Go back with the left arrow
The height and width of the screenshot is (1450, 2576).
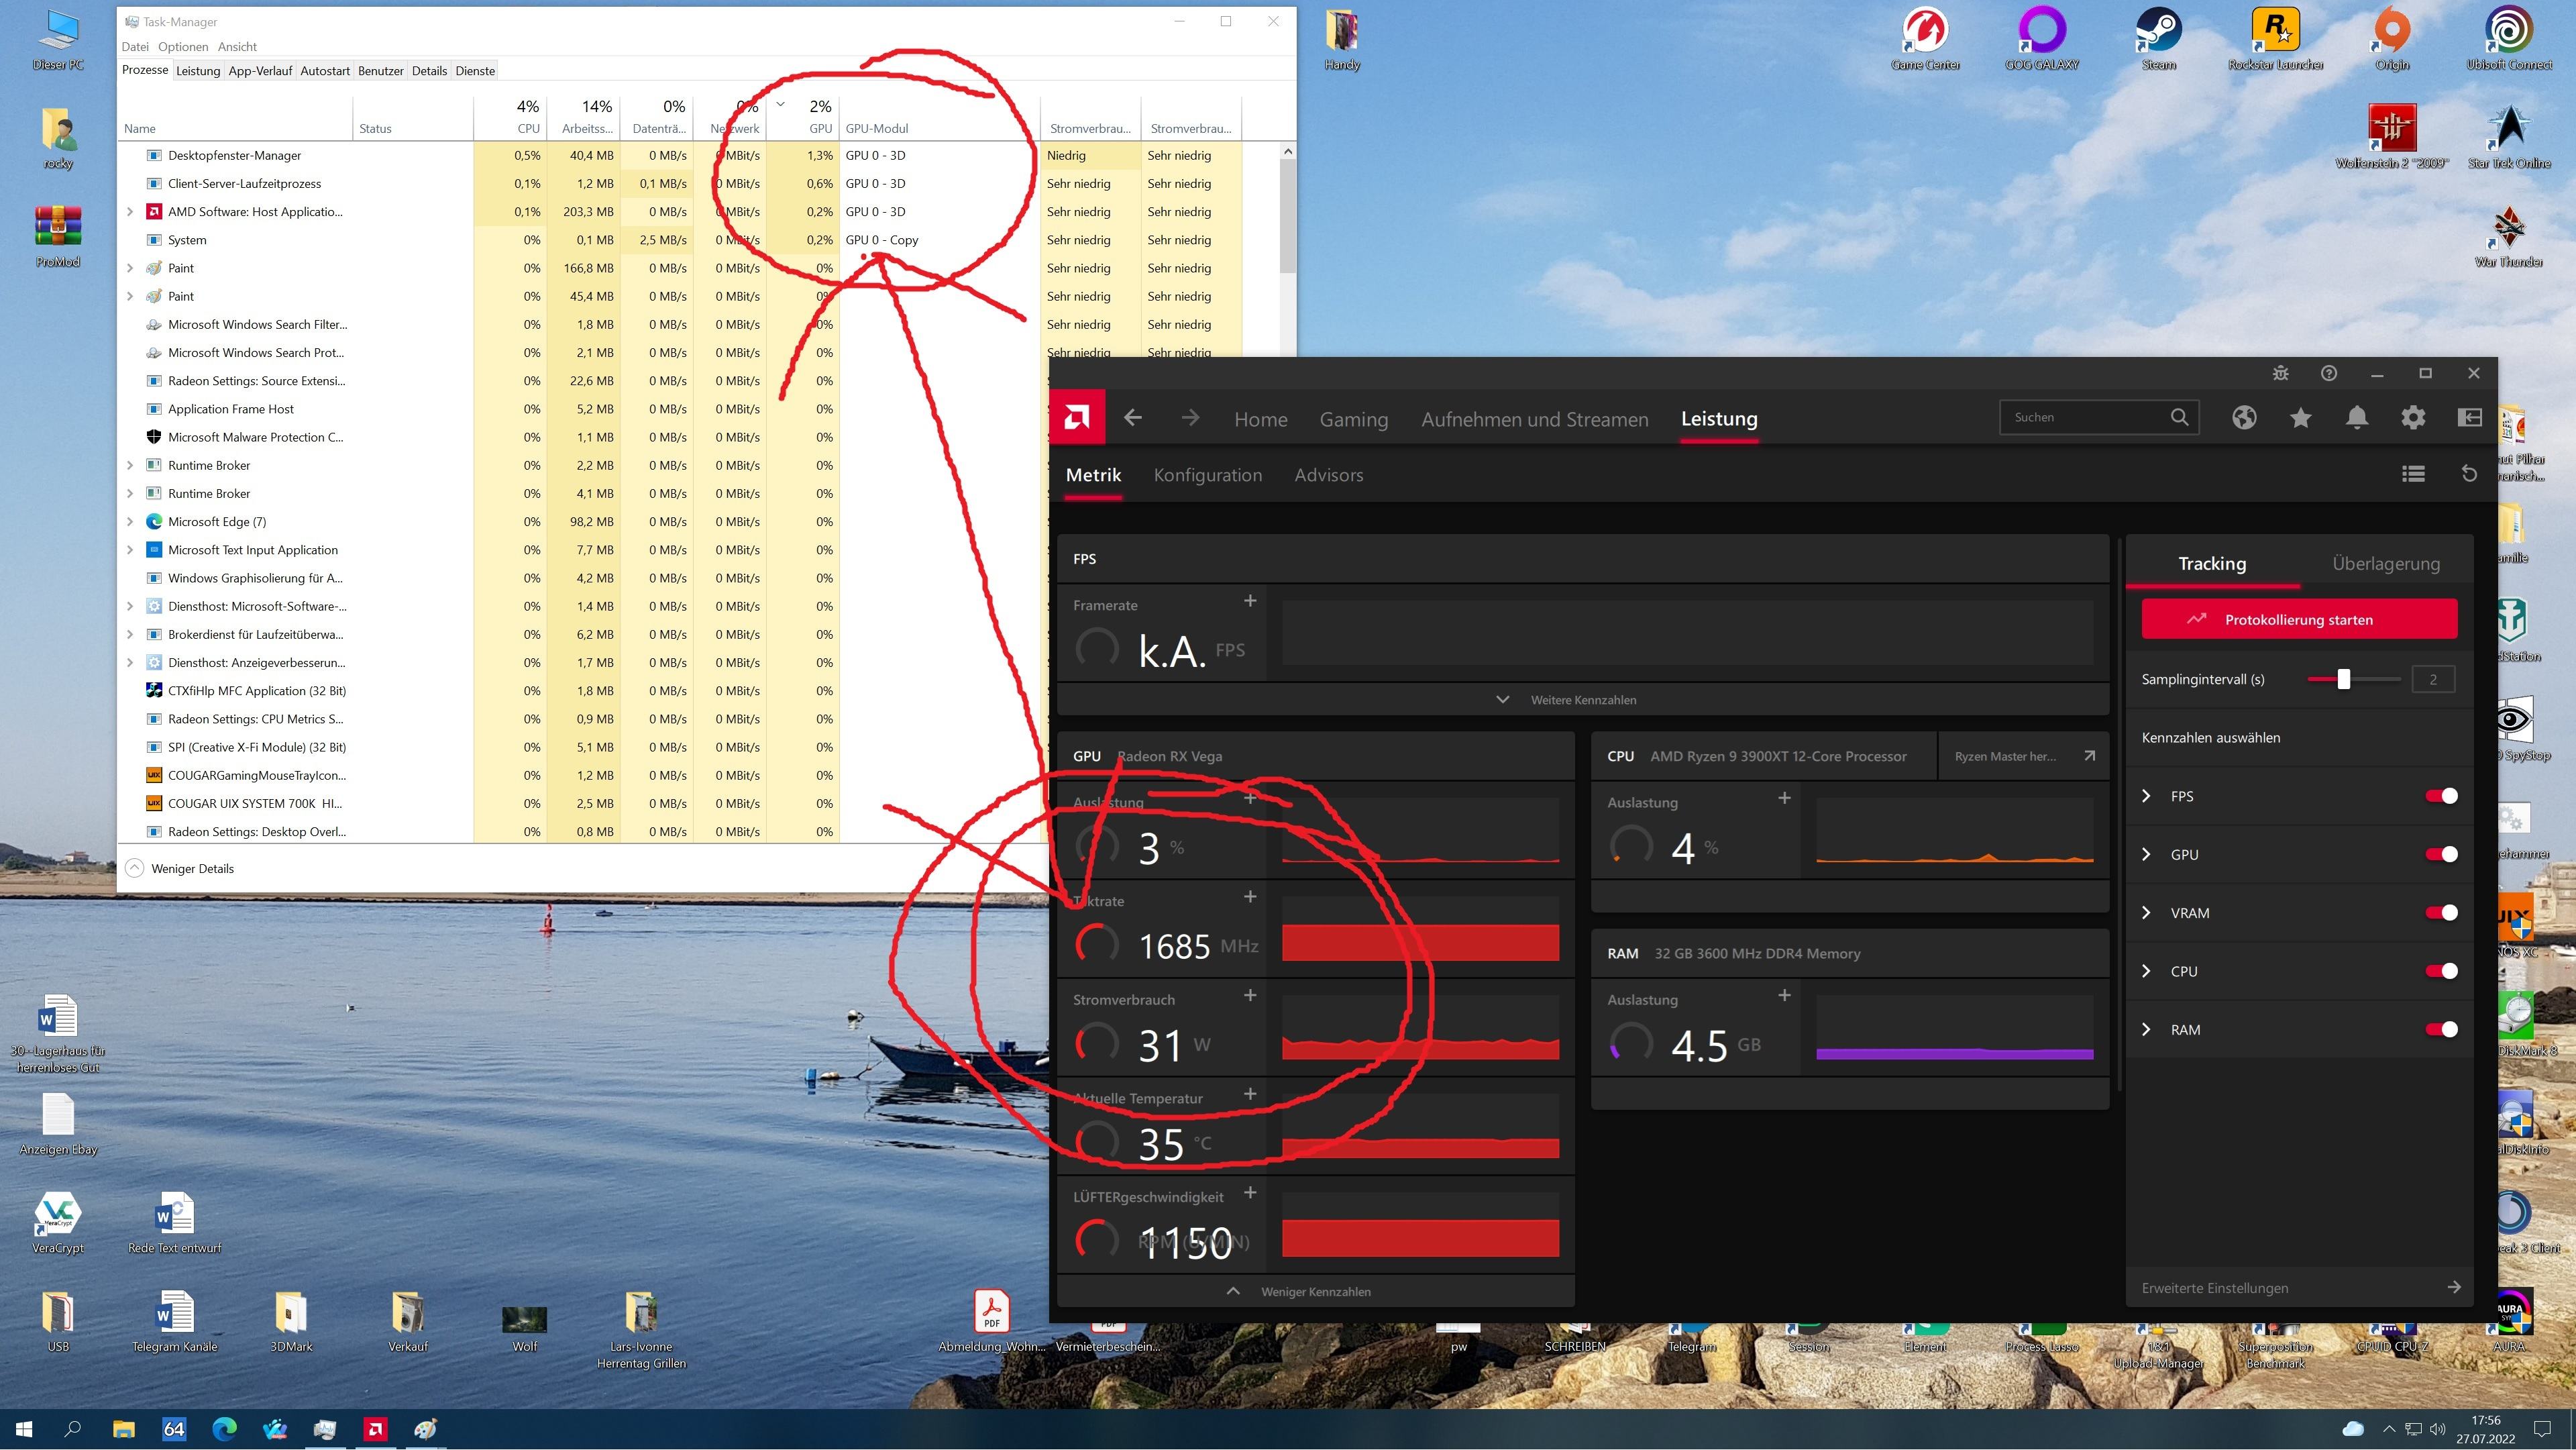[1132, 418]
